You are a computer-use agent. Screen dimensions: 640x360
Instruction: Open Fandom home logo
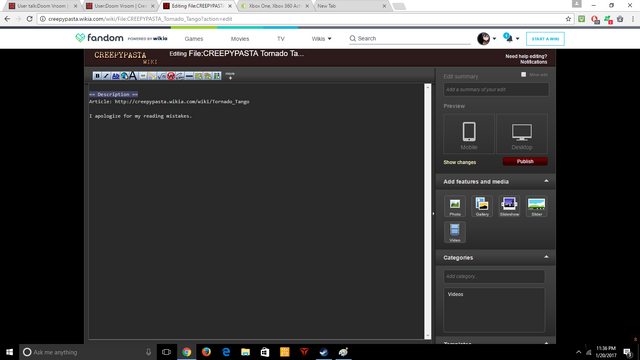pyautogui.click(x=99, y=38)
